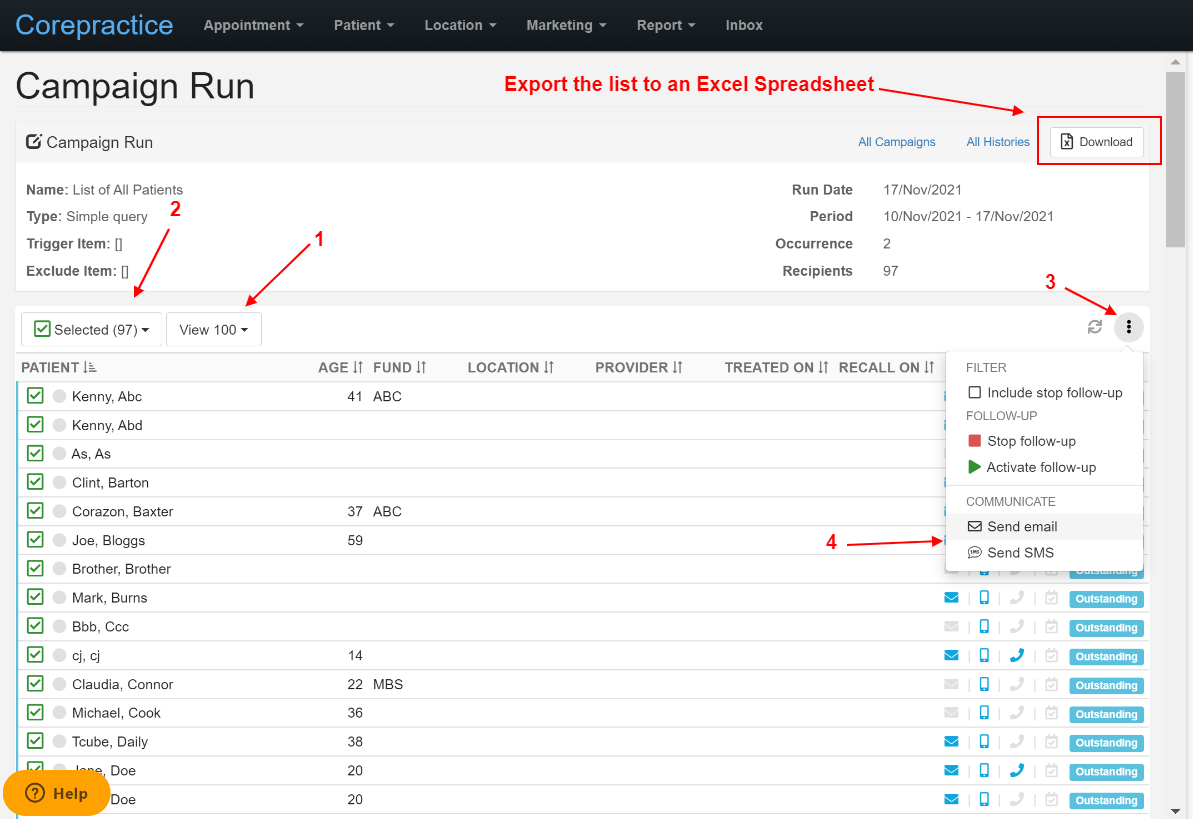Screen dimensions: 1193x819
Task: Uncheck the Kenny, Abc patient checkbox
Action: [x=35, y=396]
